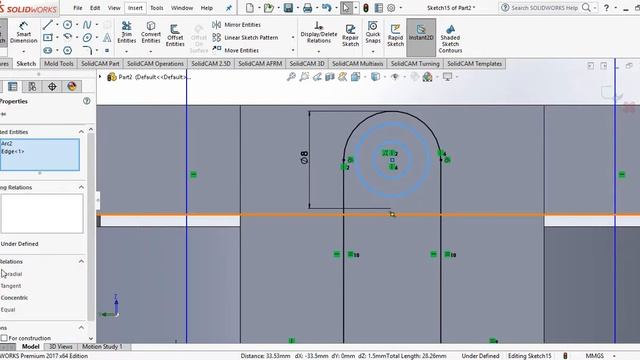Viewport: 640px width, 360px height.
Task: Open the Edit menu
Action: tap(95, 8)
